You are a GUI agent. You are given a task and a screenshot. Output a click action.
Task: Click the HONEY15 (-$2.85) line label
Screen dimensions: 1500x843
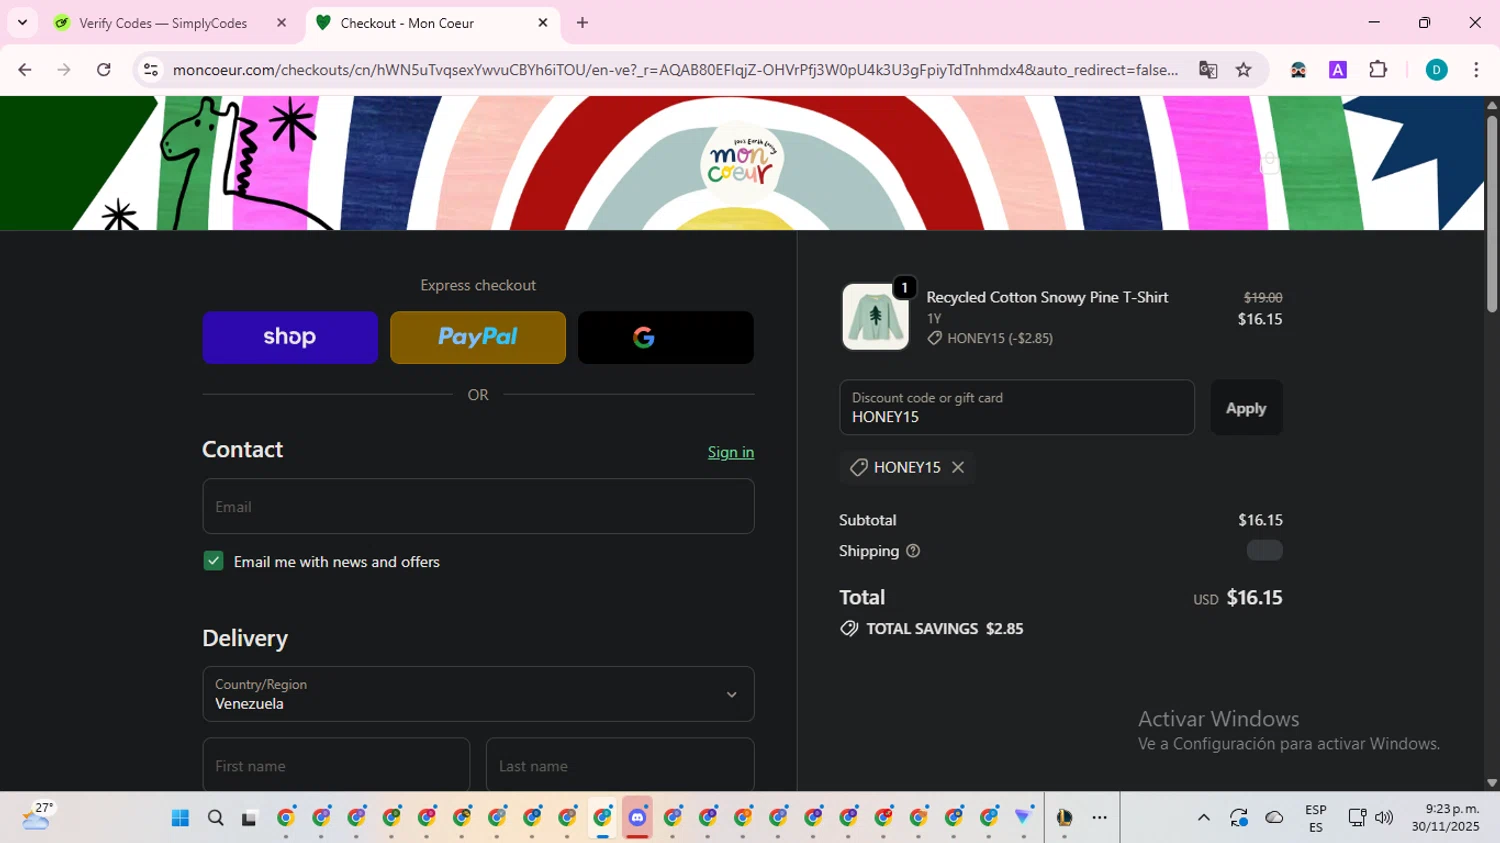click(1000, 338)
